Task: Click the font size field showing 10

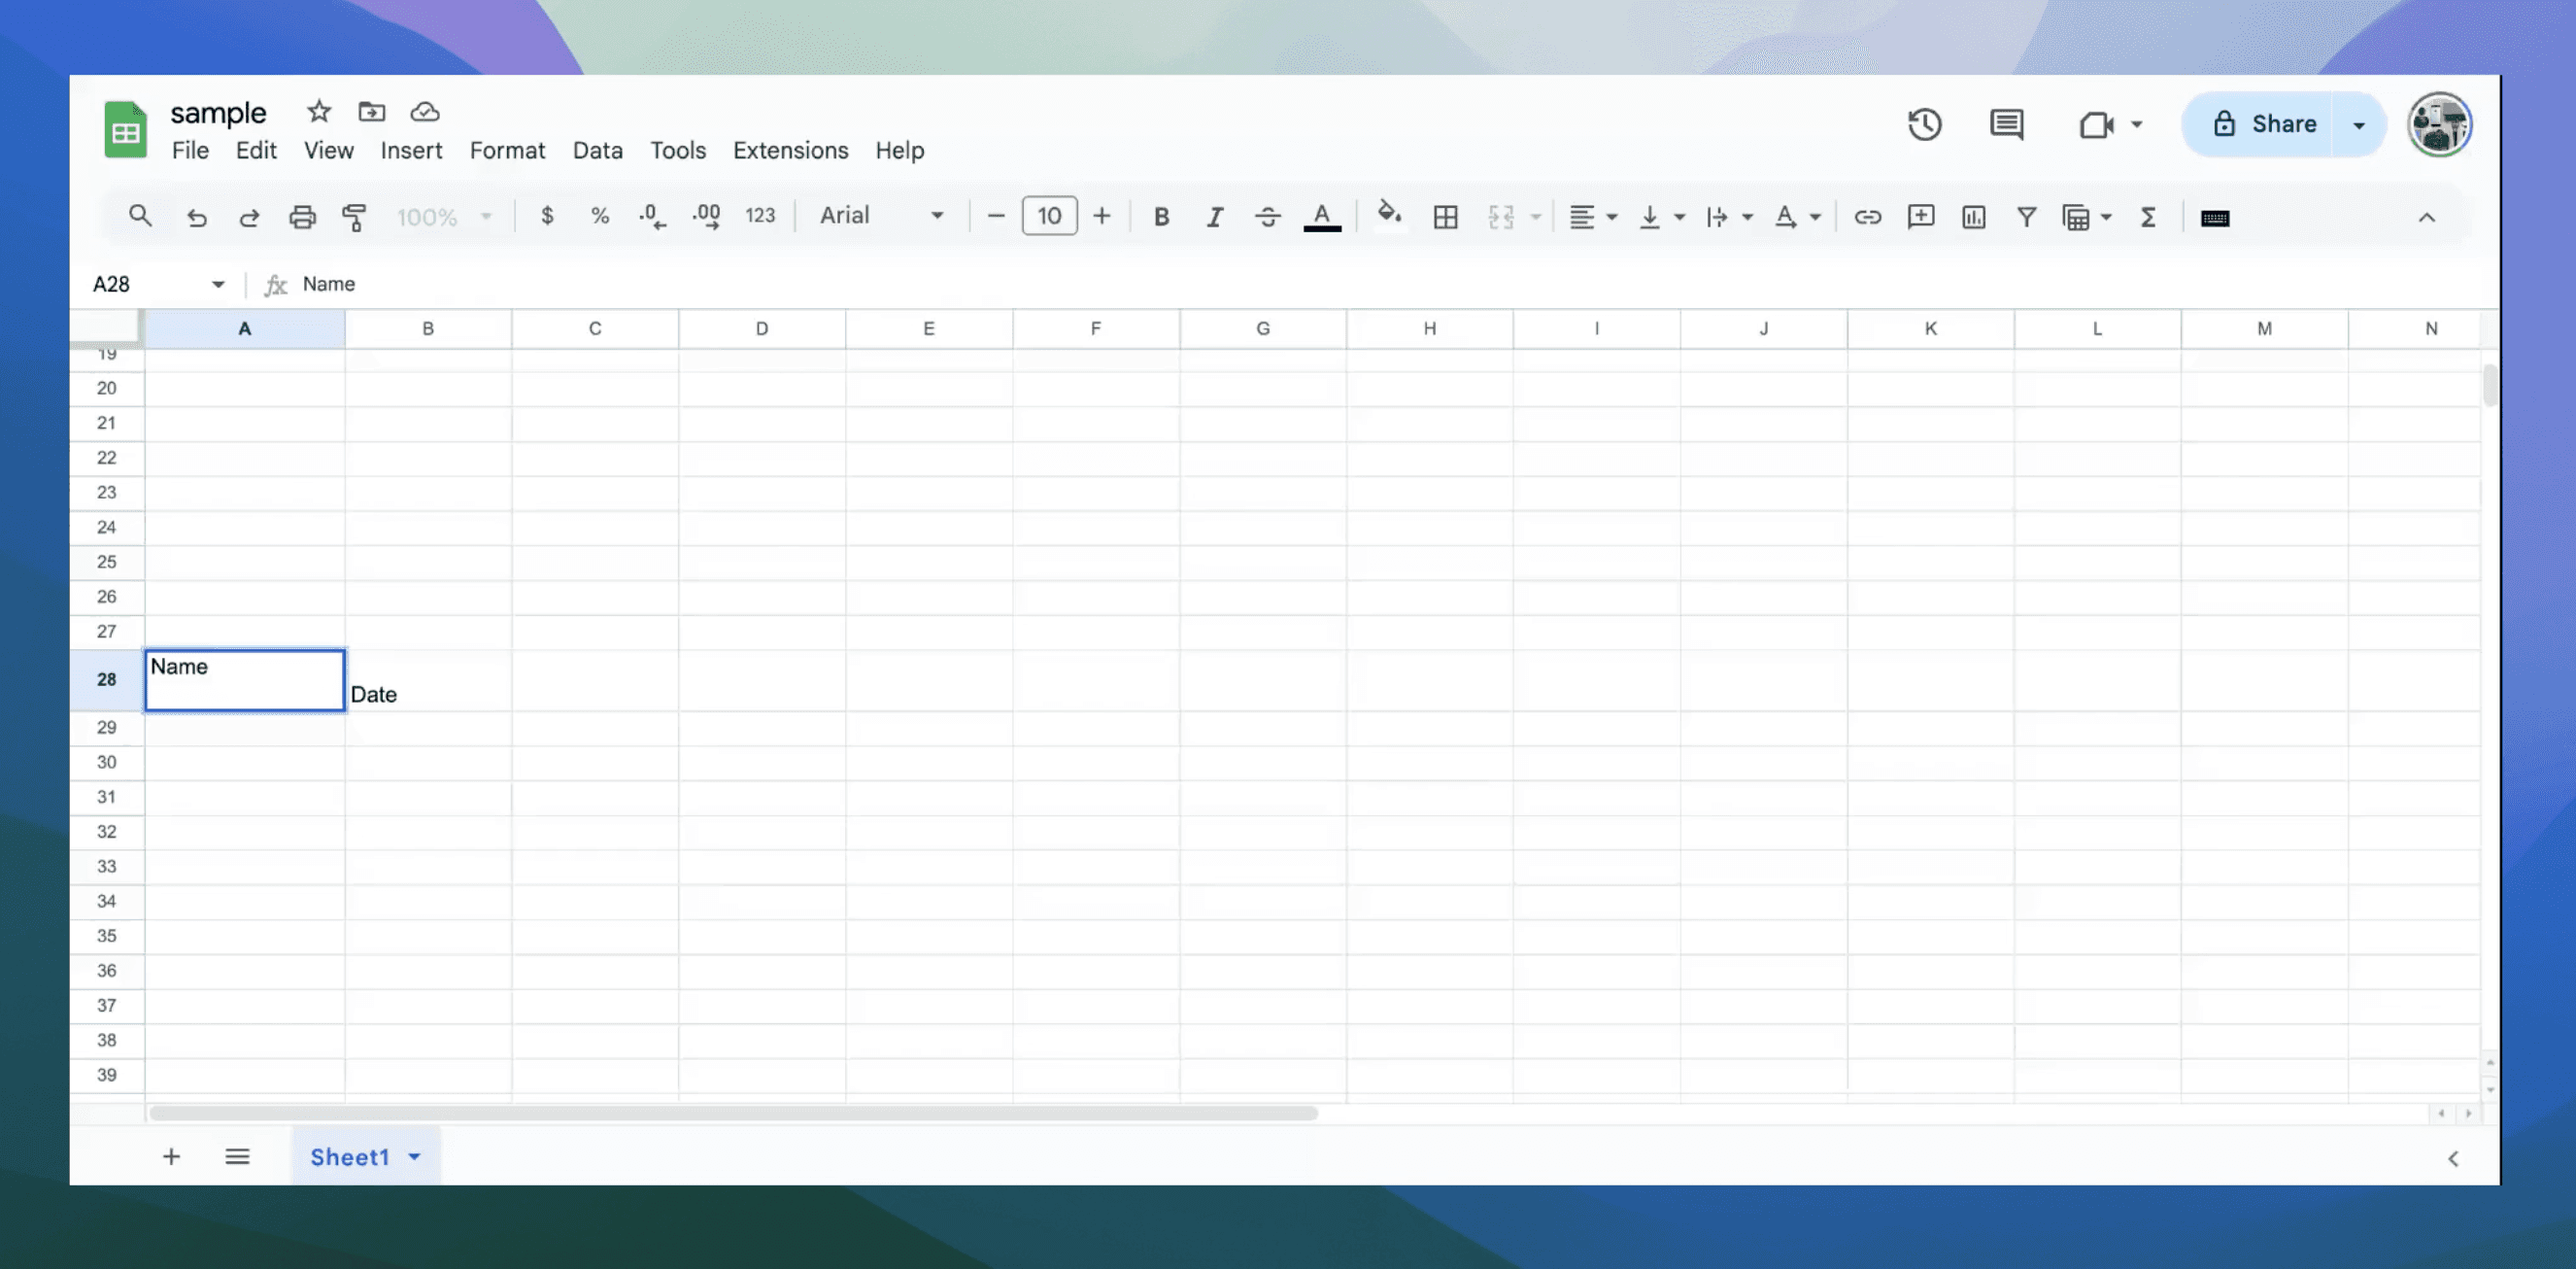Action: point(1049,216)
